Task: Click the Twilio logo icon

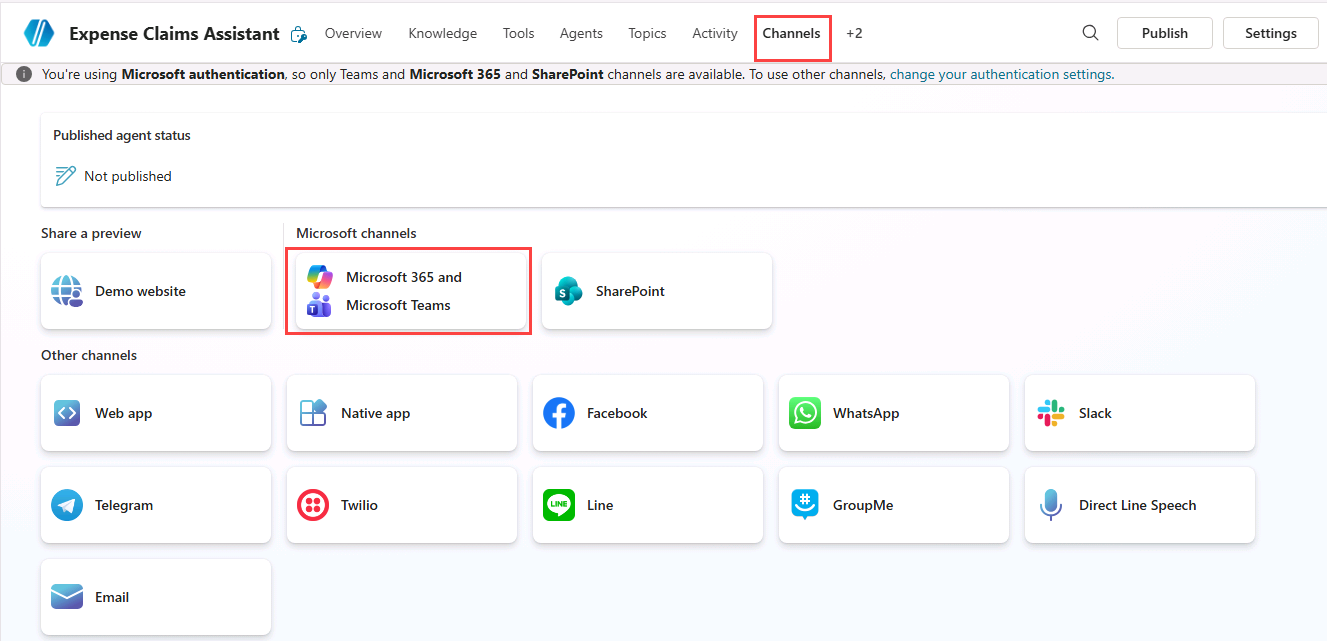Action: pos(313,505)
